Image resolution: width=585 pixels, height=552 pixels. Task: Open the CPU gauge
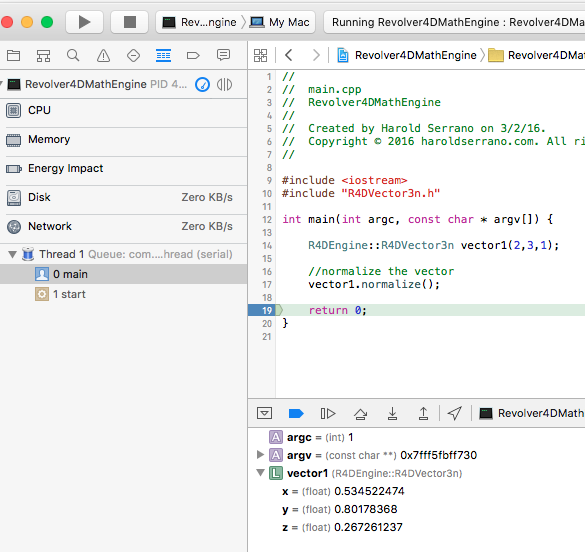[123, 110]
